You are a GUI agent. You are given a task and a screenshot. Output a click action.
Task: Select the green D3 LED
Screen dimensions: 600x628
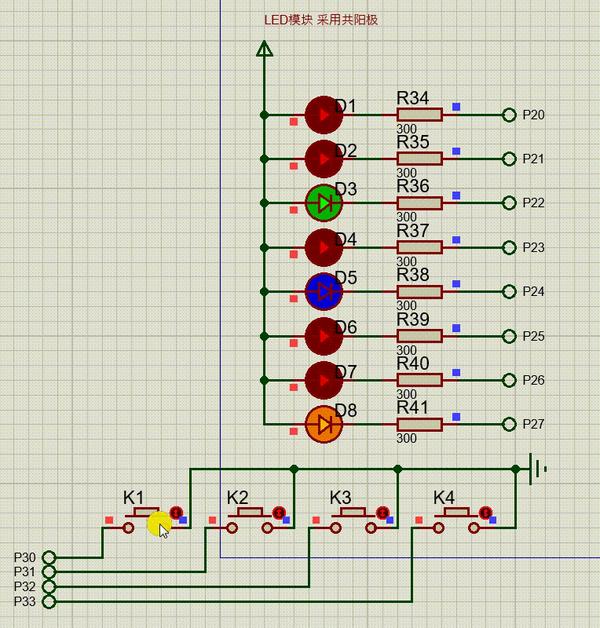tap(324, 203)
